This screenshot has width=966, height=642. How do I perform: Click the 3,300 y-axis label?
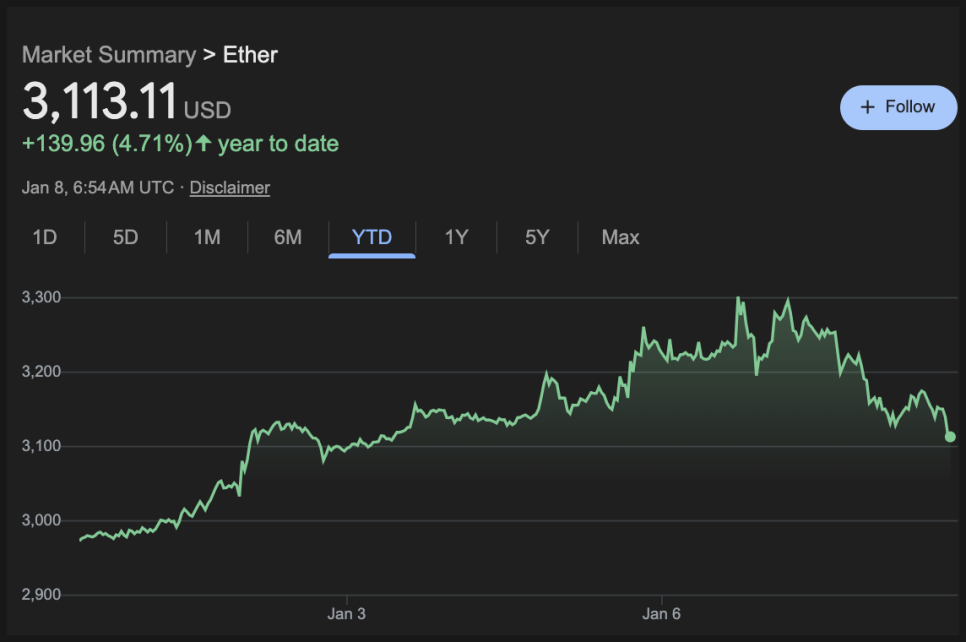[42, 297]
